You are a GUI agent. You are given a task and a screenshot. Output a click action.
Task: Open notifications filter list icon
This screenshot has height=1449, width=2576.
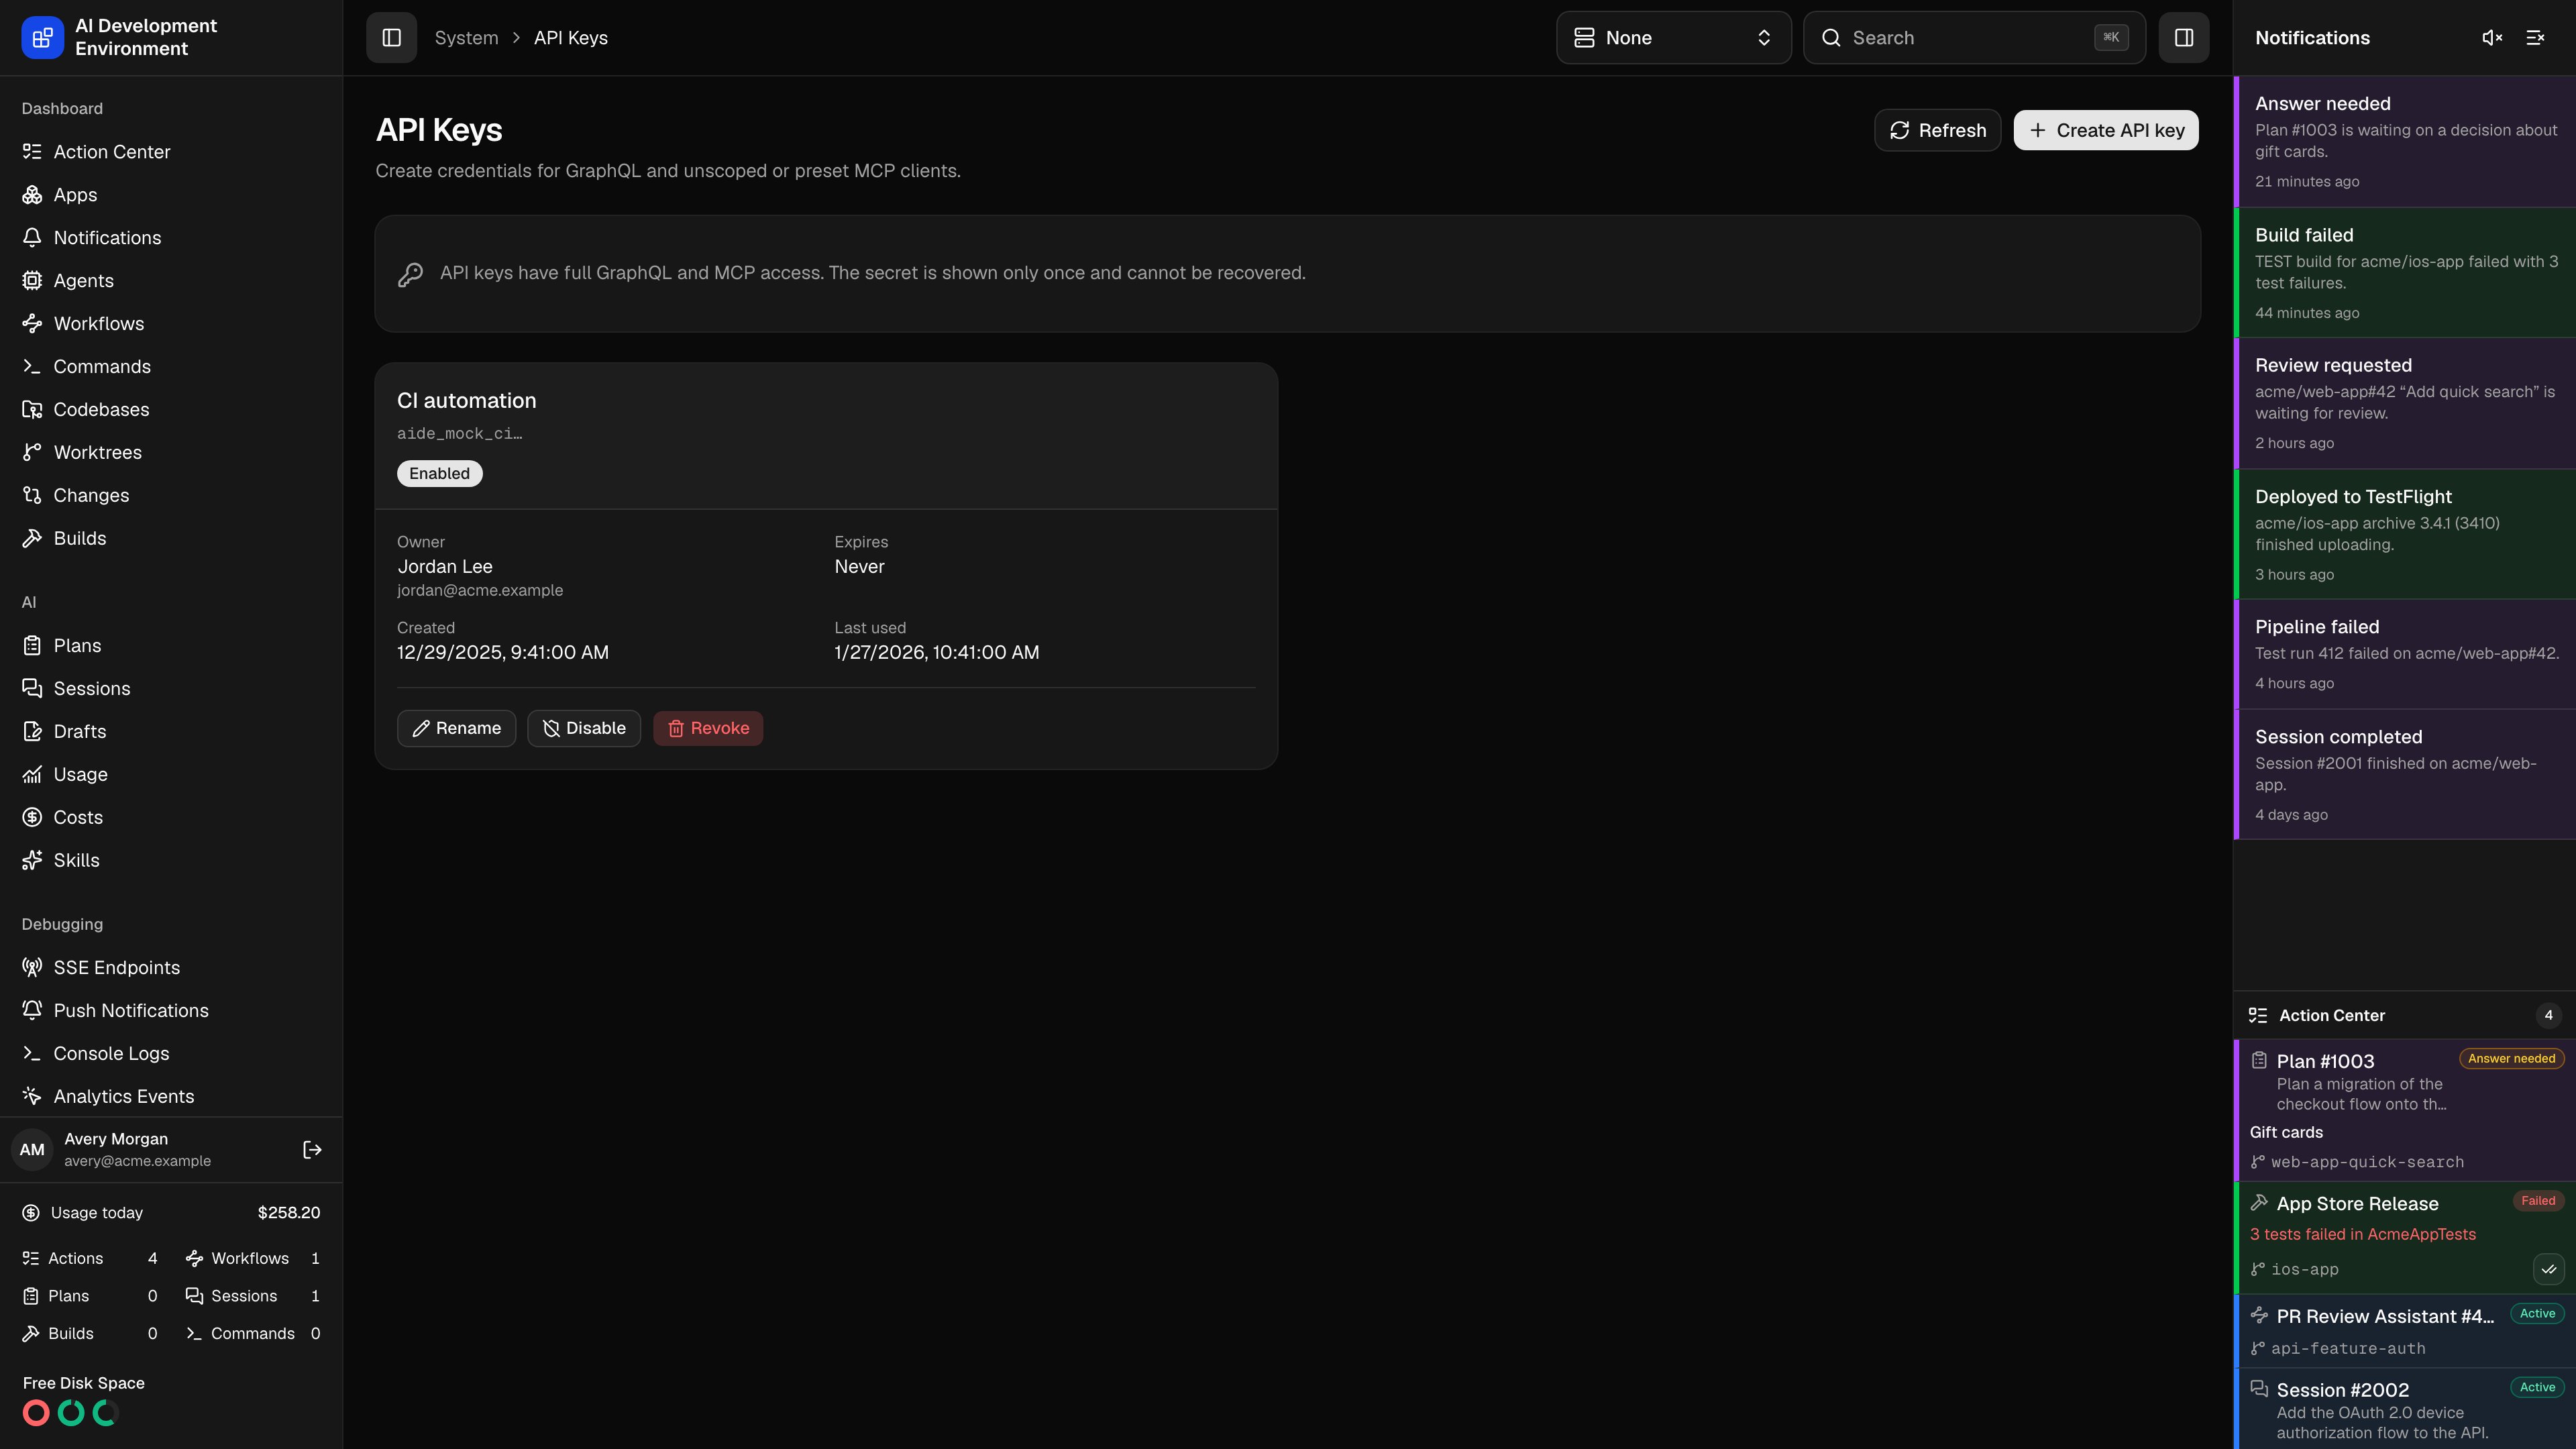point(2535,38)
